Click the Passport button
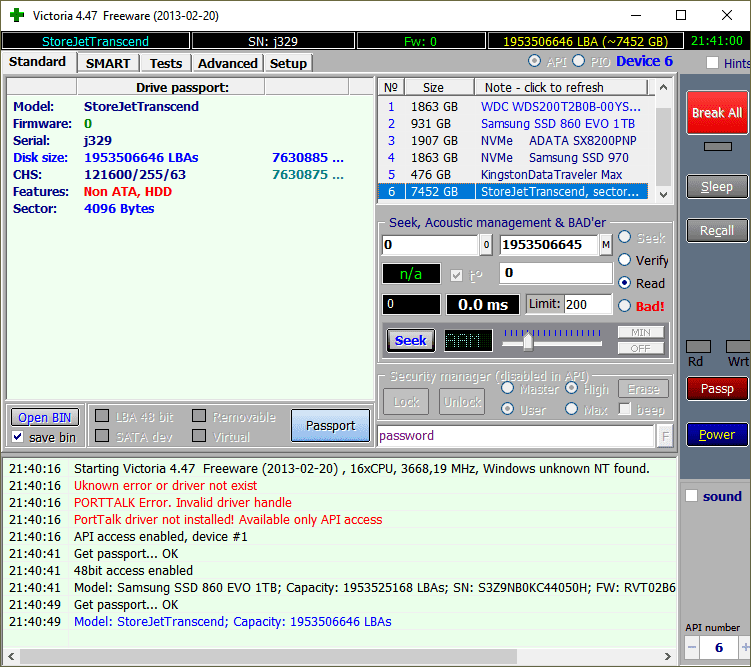 (x=330, y=425)
